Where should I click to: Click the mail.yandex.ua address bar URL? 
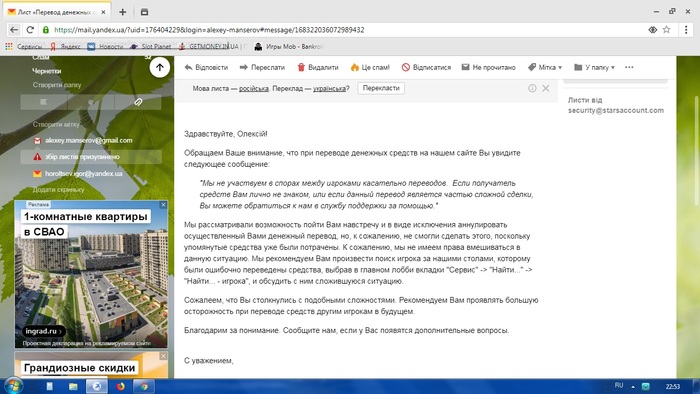pos(209,30)
